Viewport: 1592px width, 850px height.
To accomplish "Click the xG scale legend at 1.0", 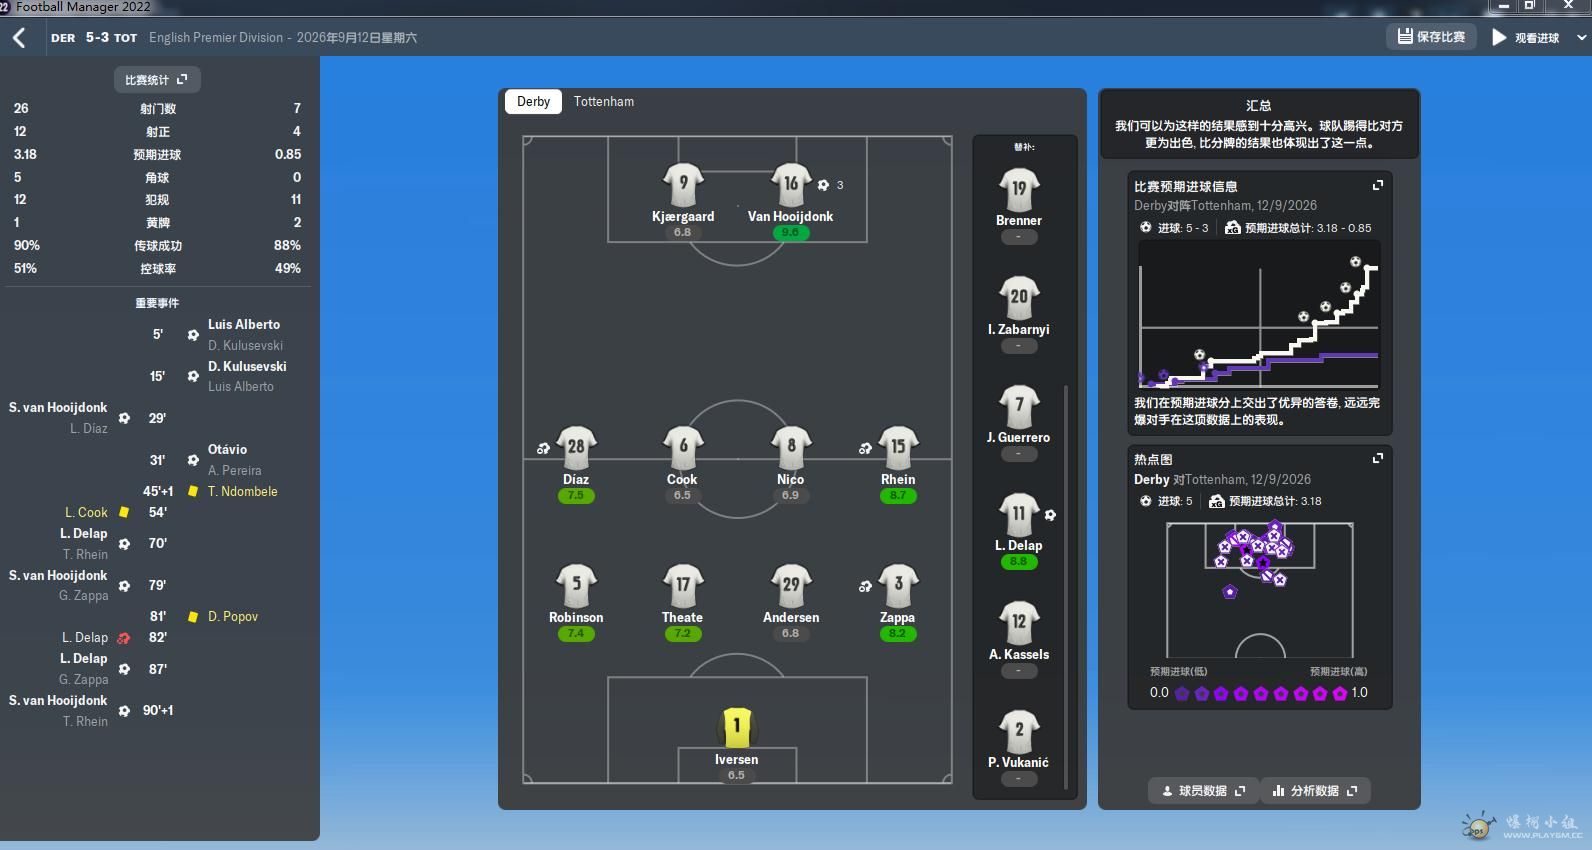I will (x=1359, y=693).
